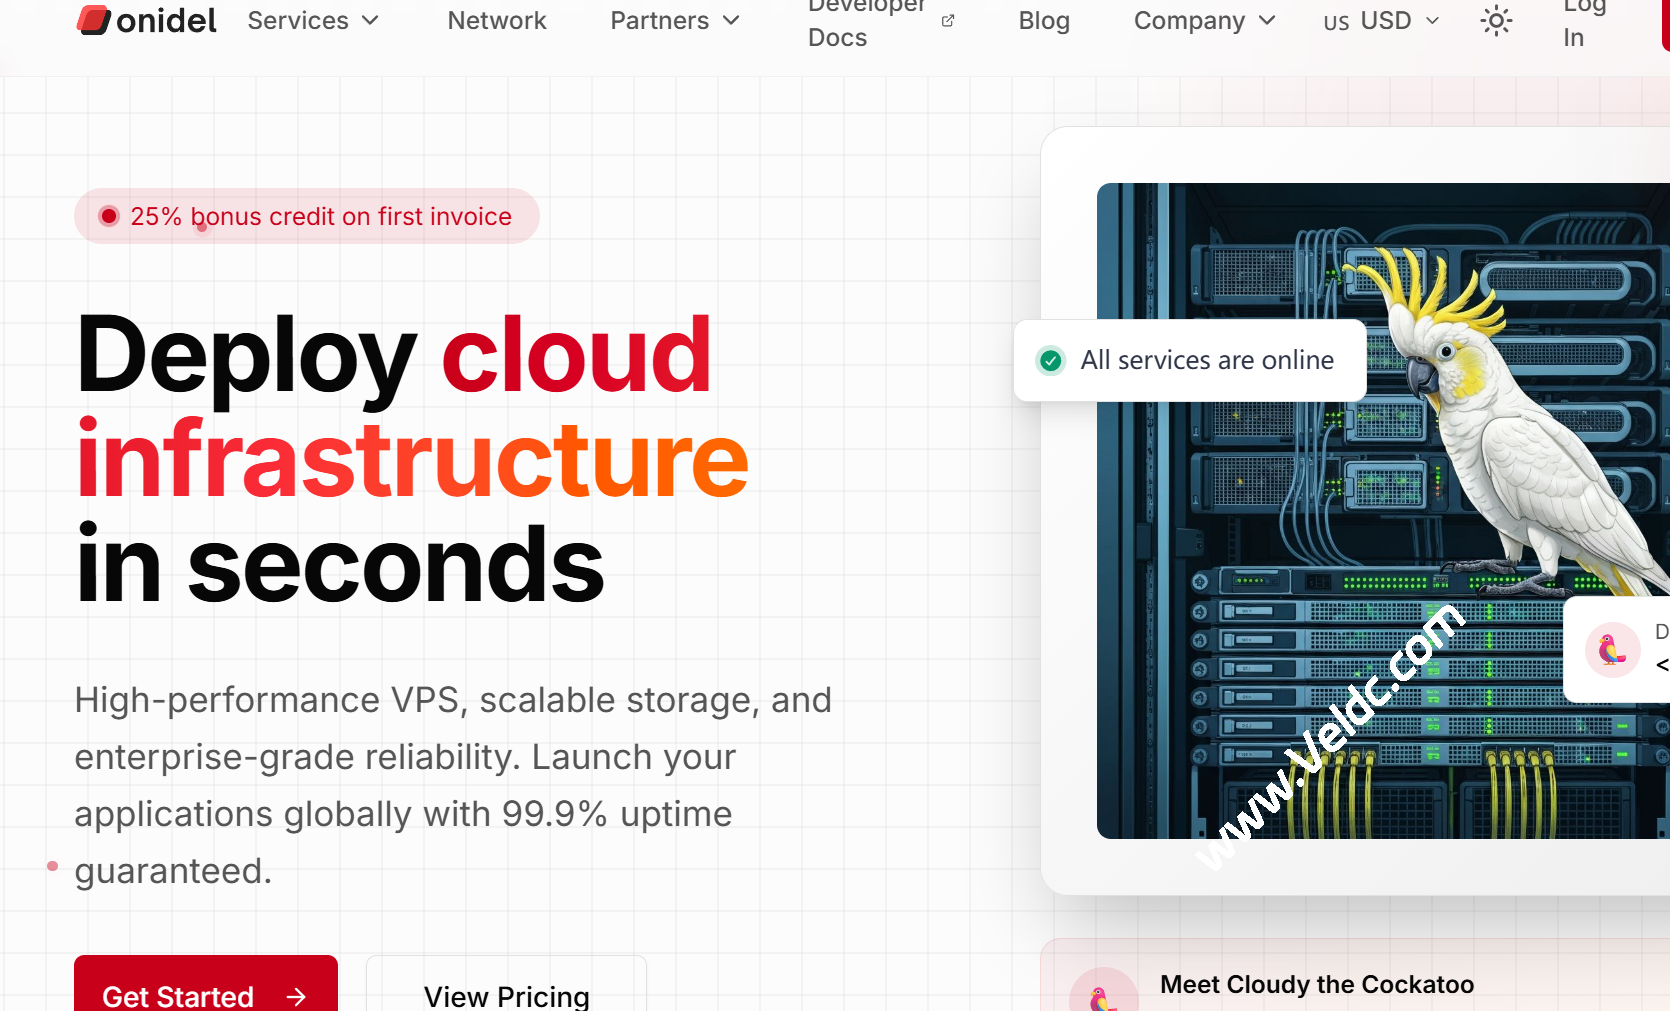
Task: Open the USD currency selector
Action: pos(1381,21)
